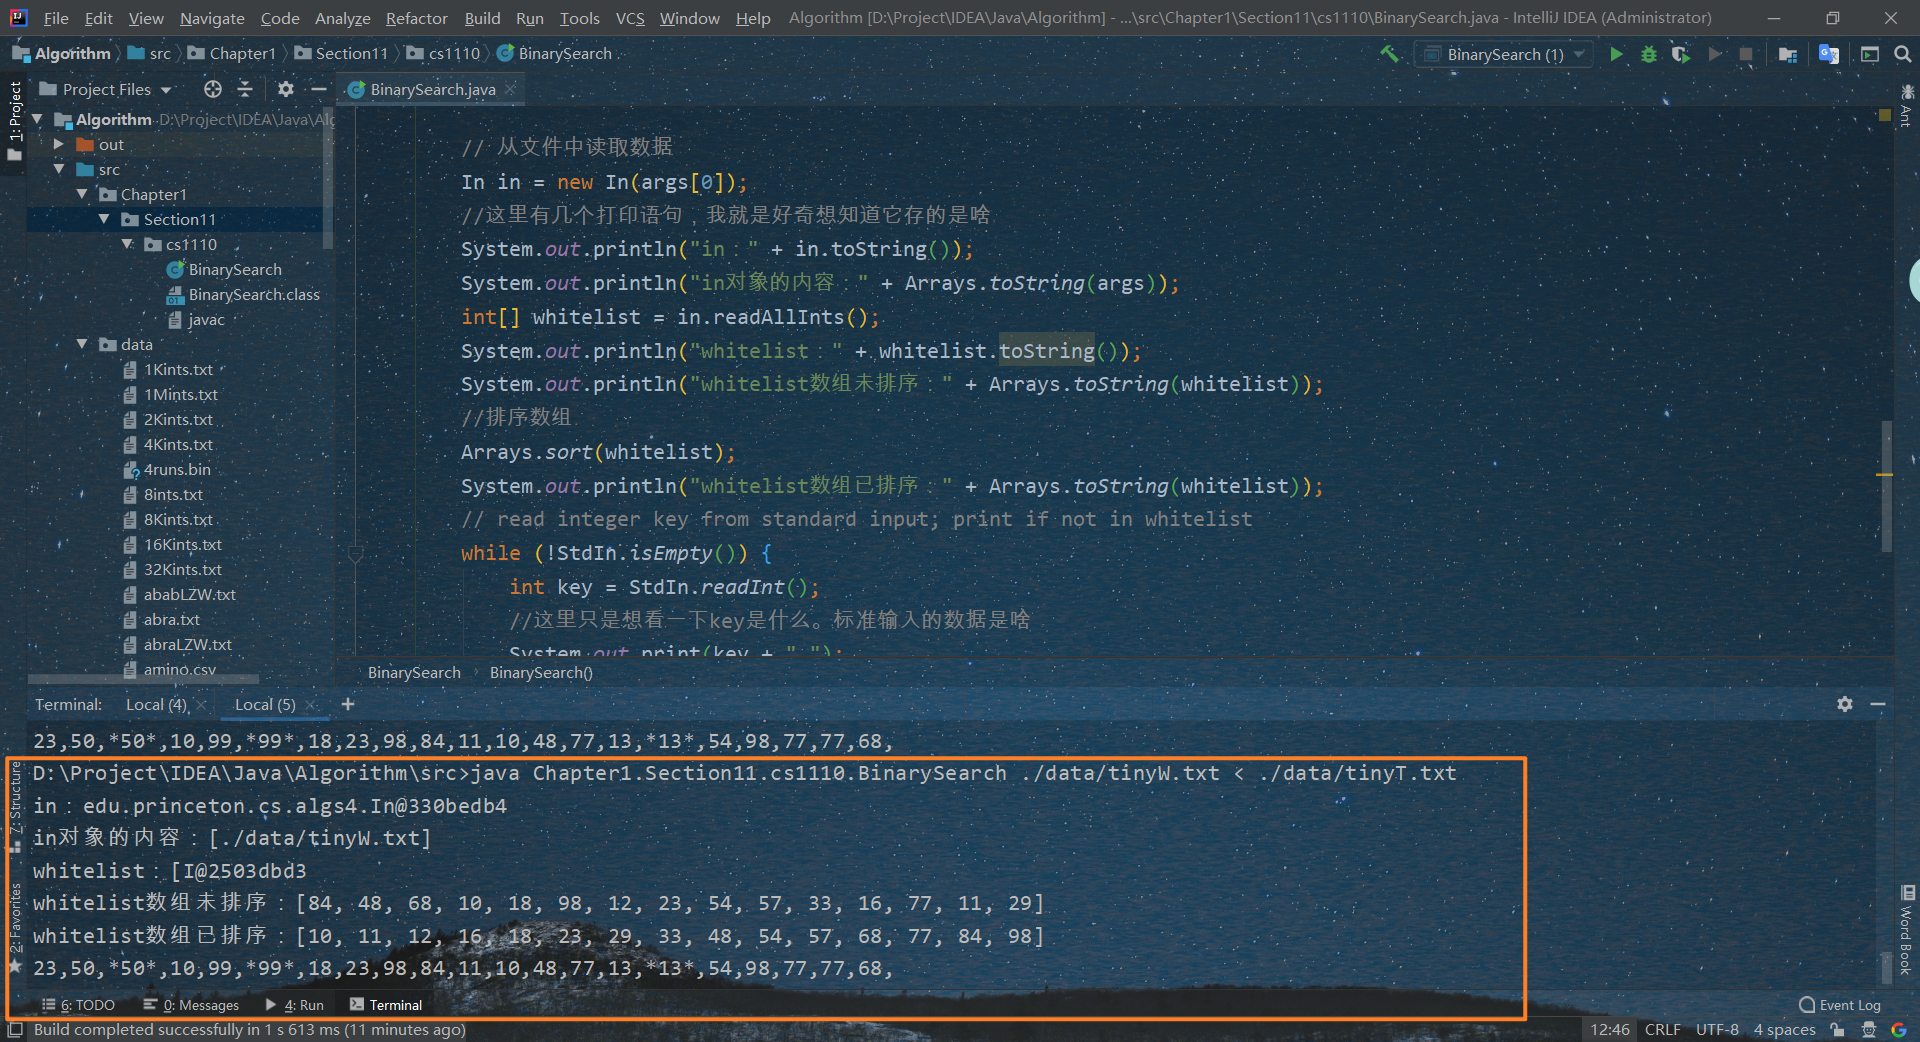This screenshot has width=1920, height=1042.
Task: Collapse the Algorithm root node
Action: 37,119
